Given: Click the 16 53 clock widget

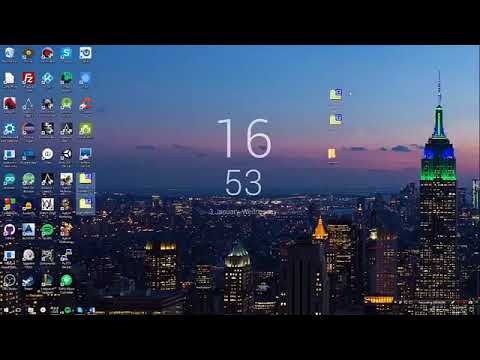Looking at the screenshot, I should tap(244, 157).
